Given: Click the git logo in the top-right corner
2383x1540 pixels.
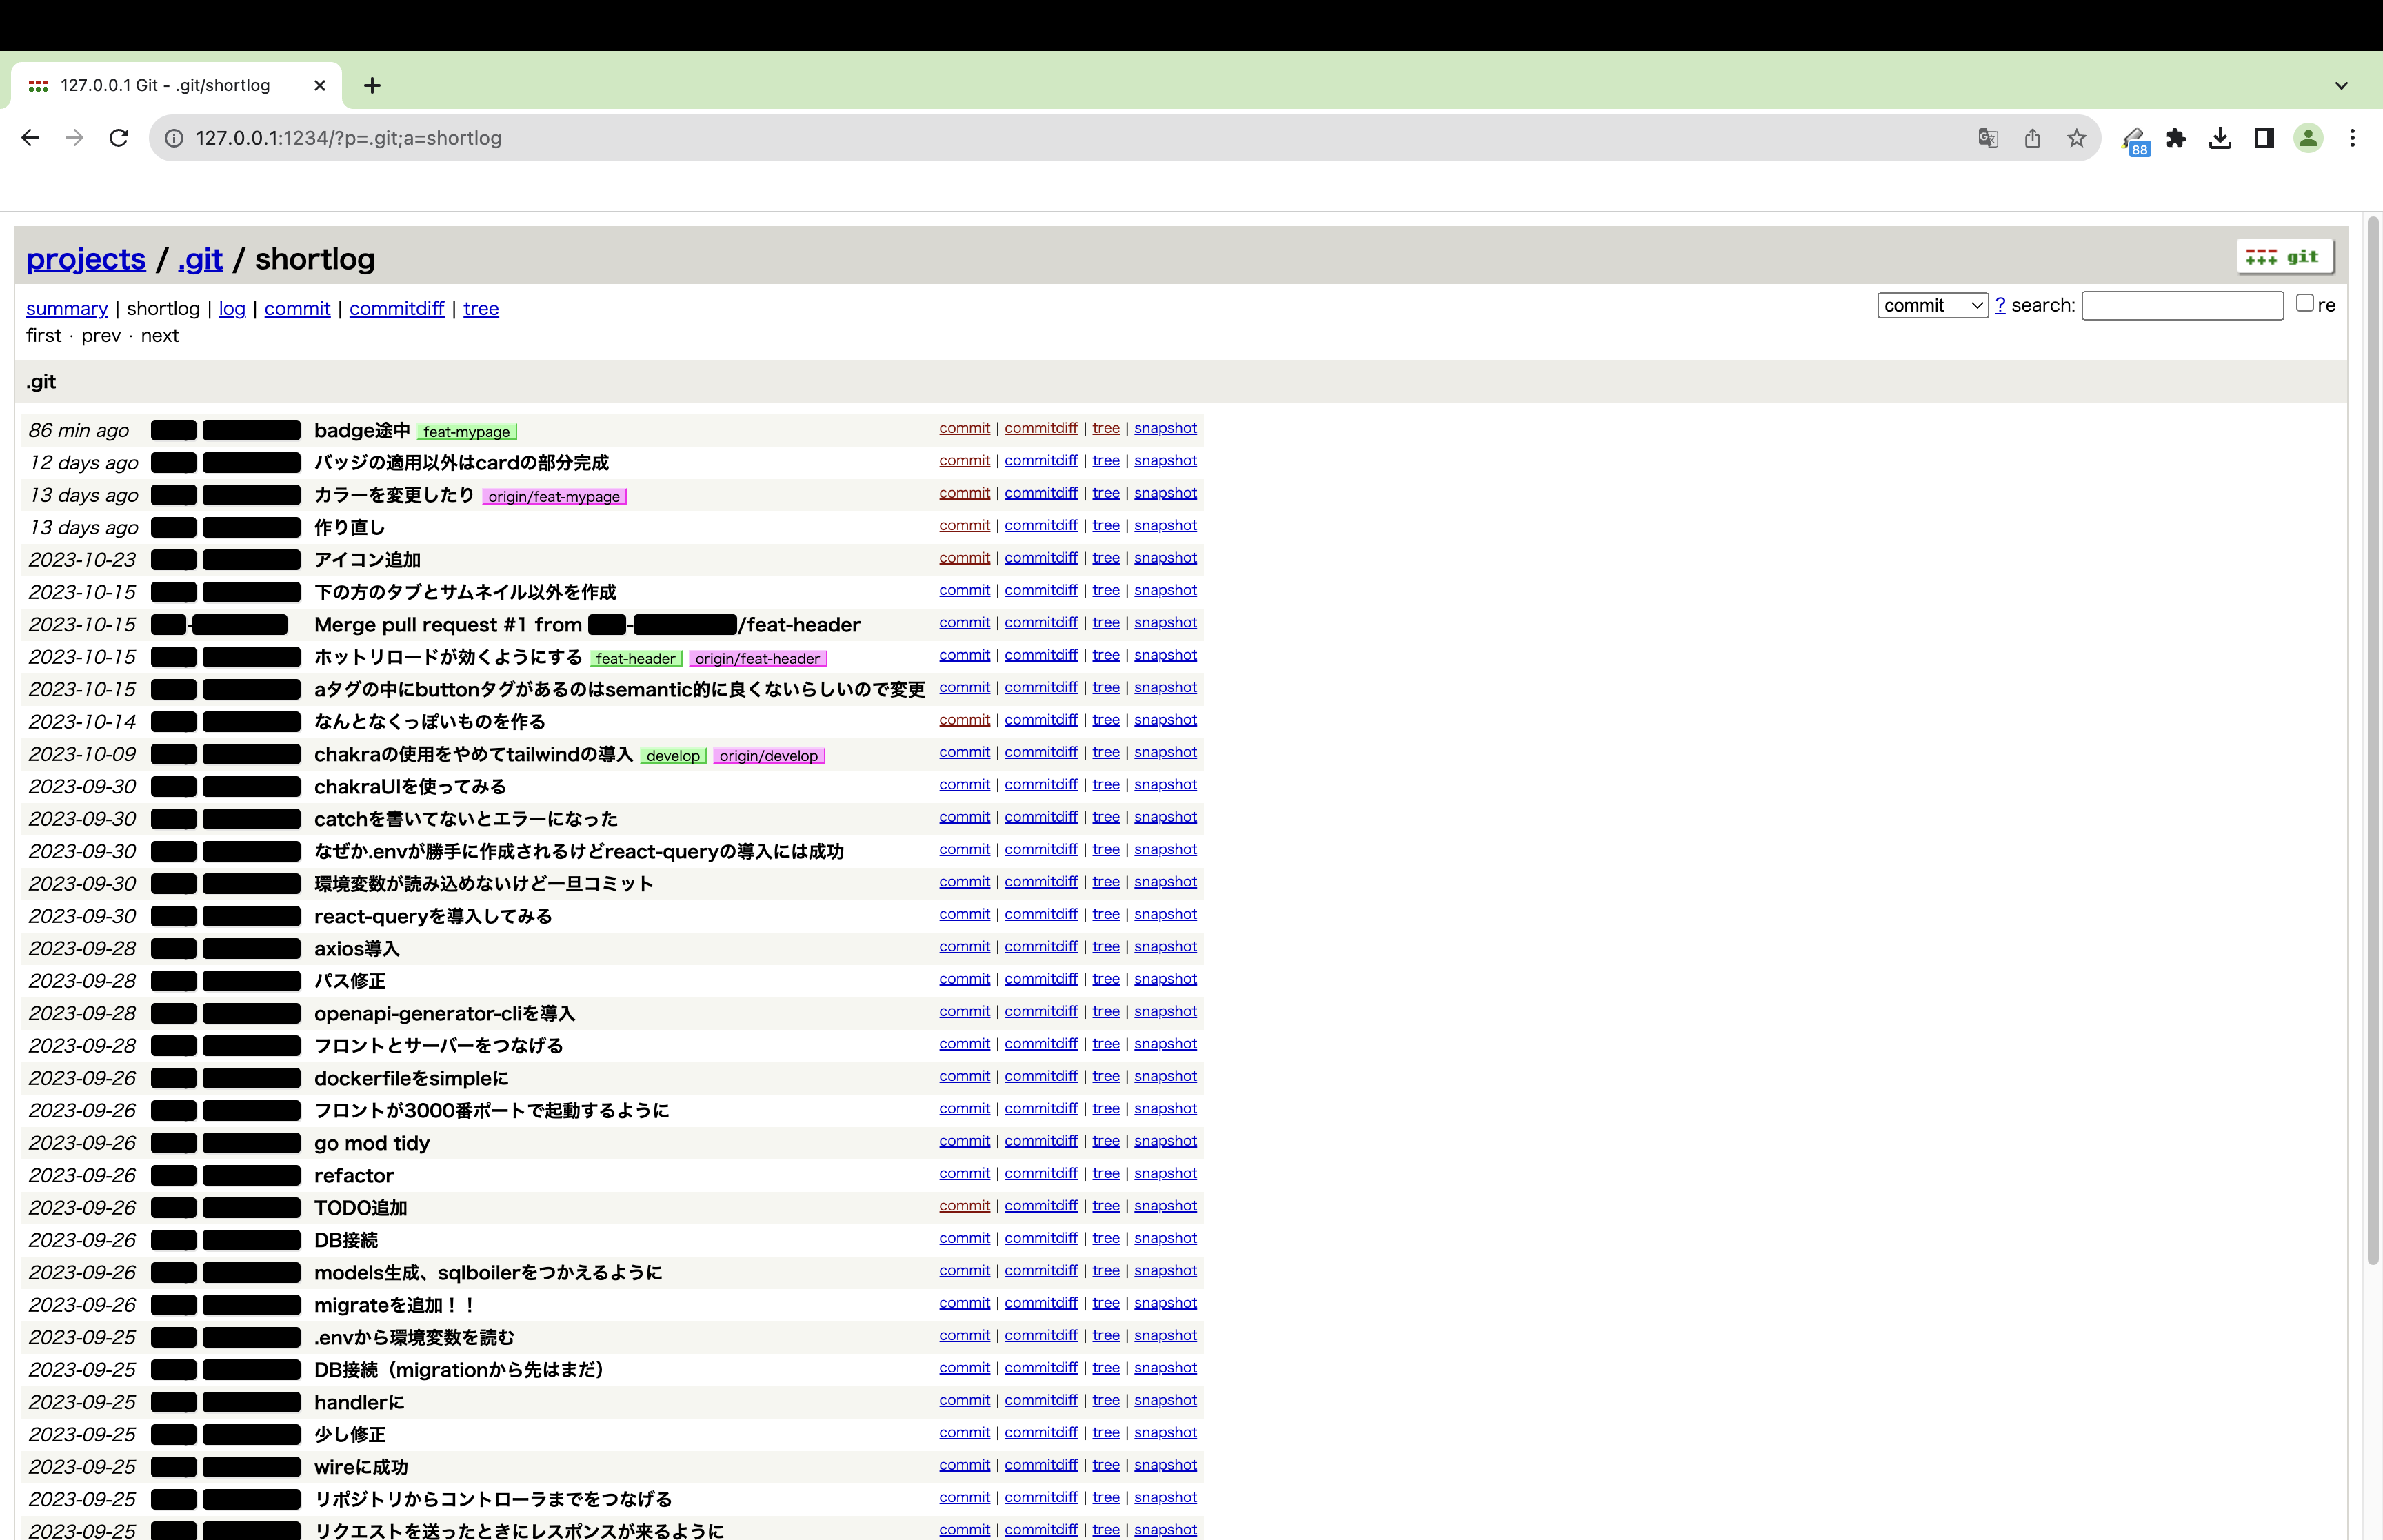Looking at the screenshot, I should 2284,256.
